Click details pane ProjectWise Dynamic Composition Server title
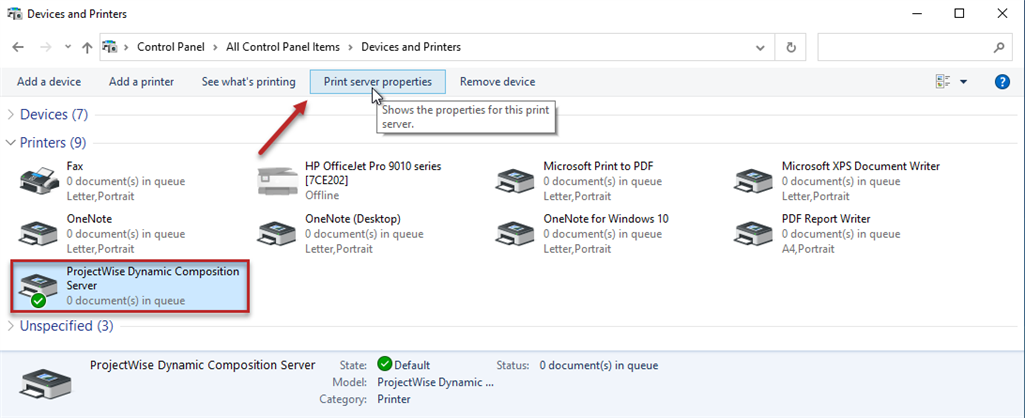This screenshot has width=1025, height=418. coord(203,364)
